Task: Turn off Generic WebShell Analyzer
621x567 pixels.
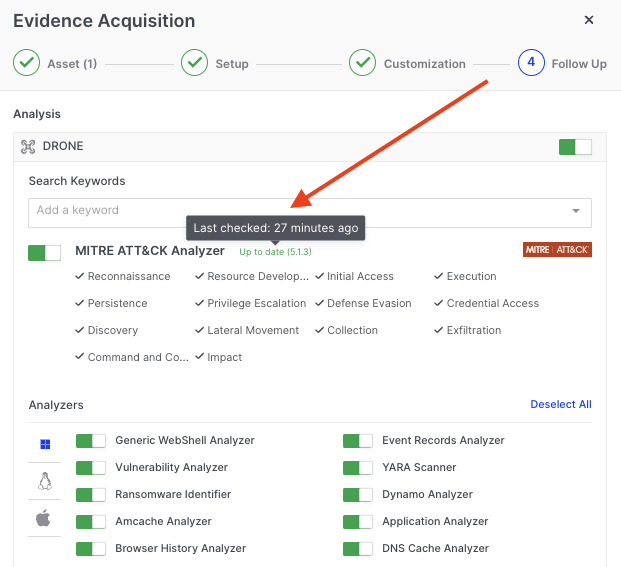Action: coord(91,441)
